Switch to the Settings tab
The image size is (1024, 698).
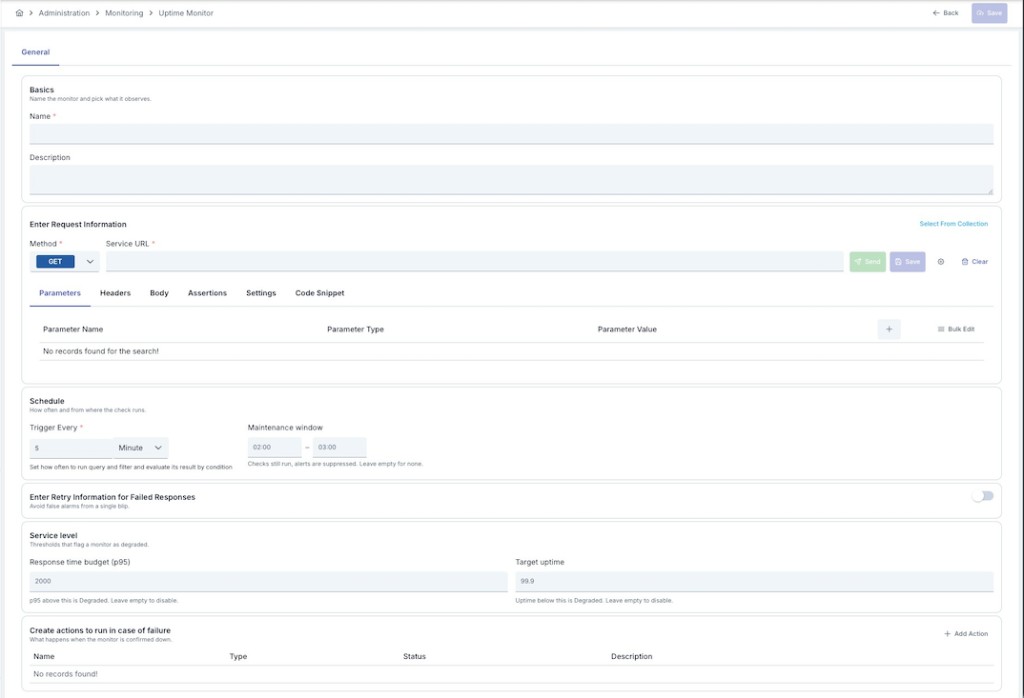(x=261, y=293)
